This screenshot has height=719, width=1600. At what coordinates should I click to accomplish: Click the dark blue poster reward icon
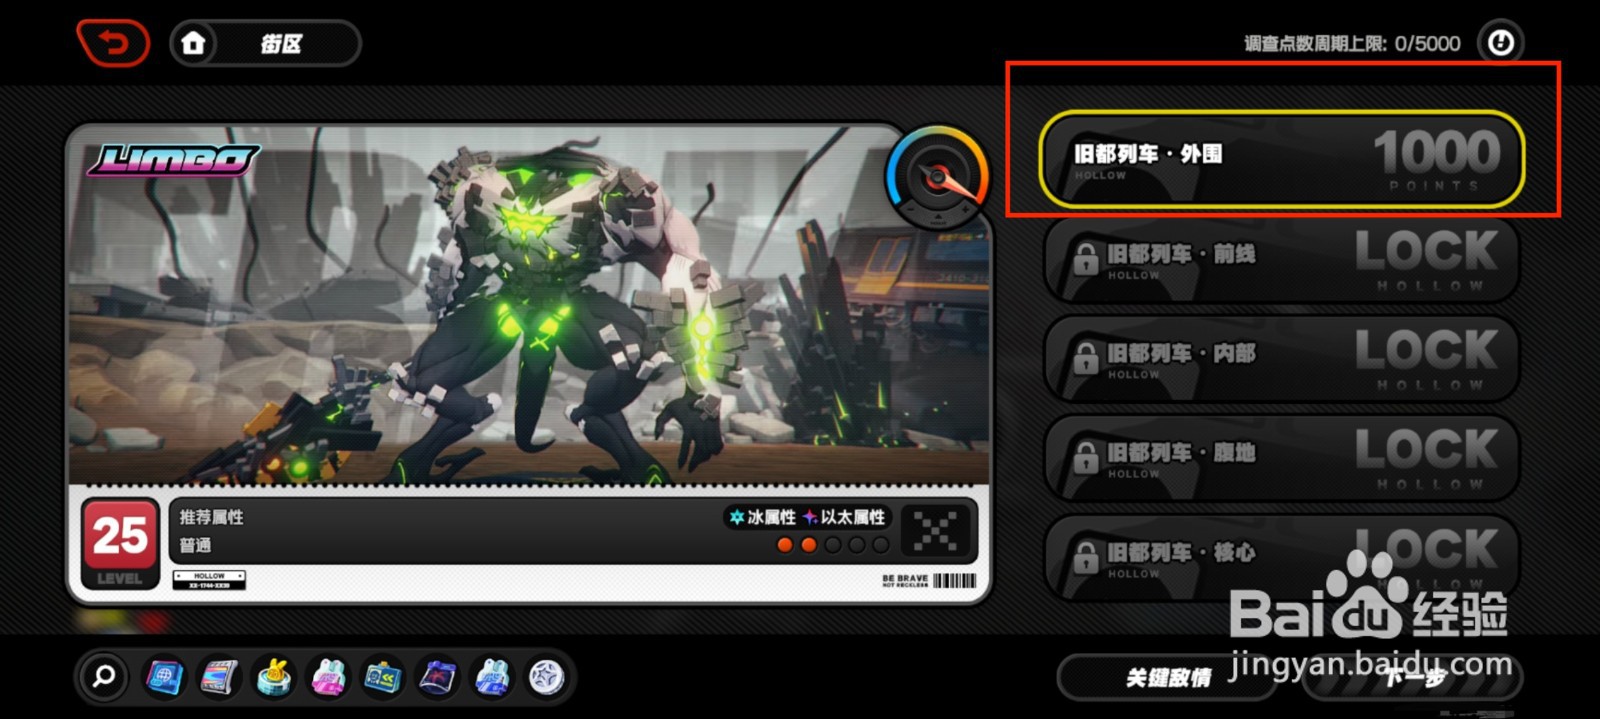438,677
